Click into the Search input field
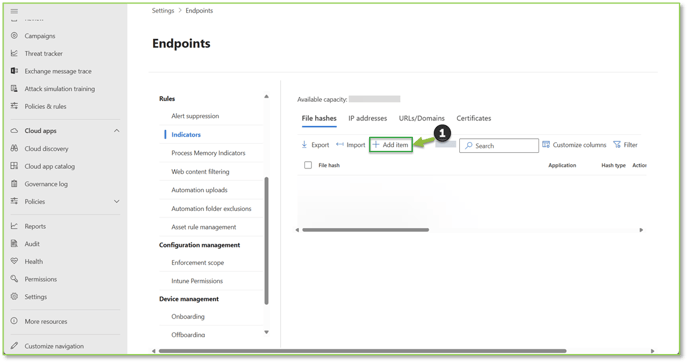The image size is (688, 363). 499,146
